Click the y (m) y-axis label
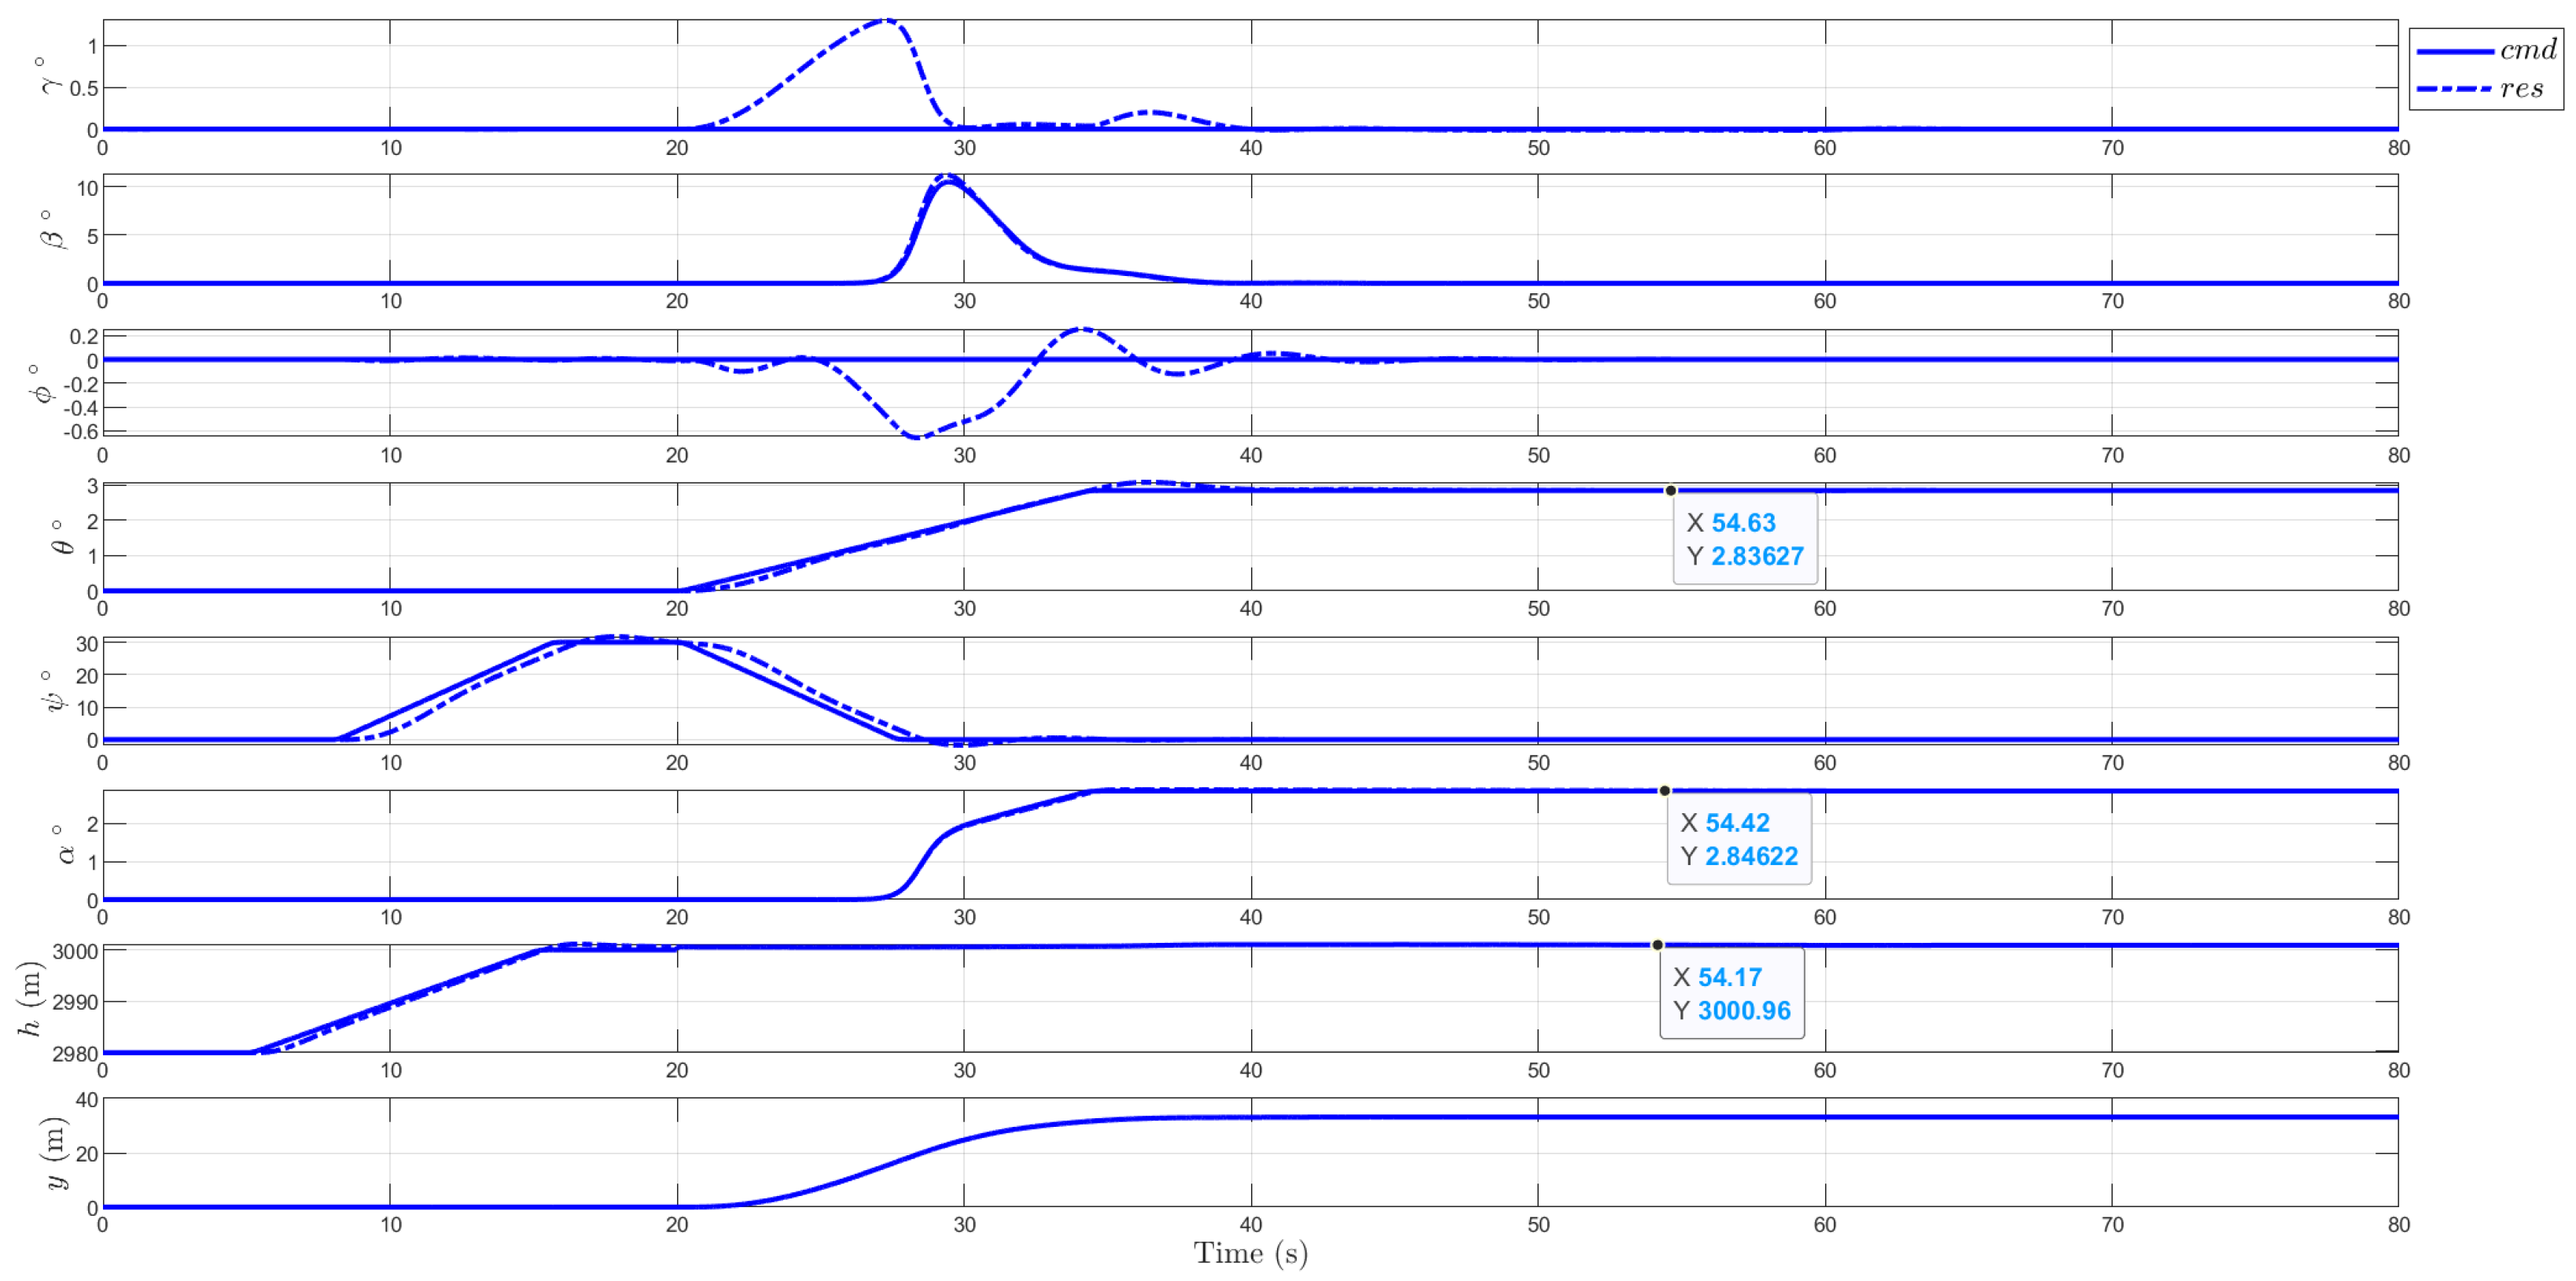The height and width of the screenshot is (1281, 2576). click(54, 1153)
